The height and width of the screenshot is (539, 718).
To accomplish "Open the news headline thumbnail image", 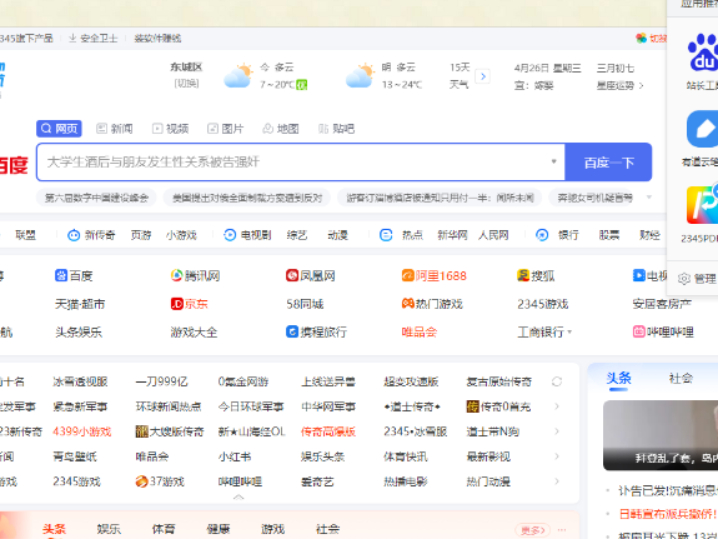I will pyautogui.click(x=660, y=435).
